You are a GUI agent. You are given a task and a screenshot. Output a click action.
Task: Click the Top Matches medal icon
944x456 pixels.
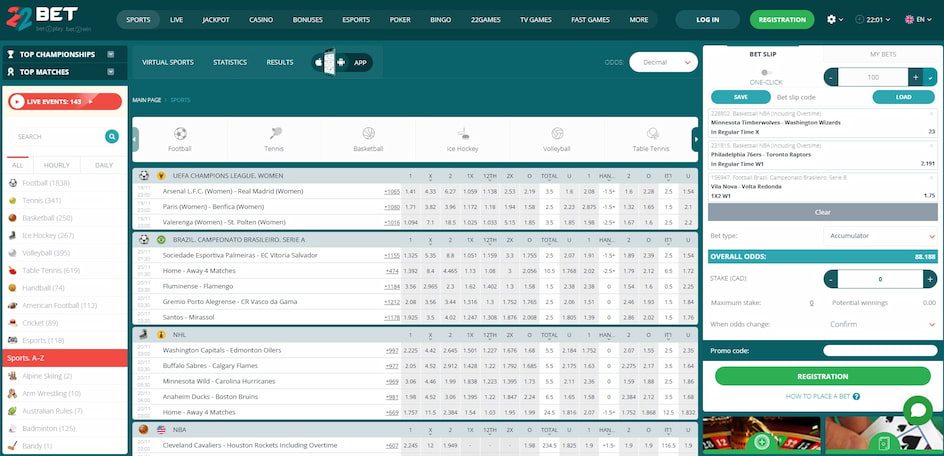click(10, 72)
